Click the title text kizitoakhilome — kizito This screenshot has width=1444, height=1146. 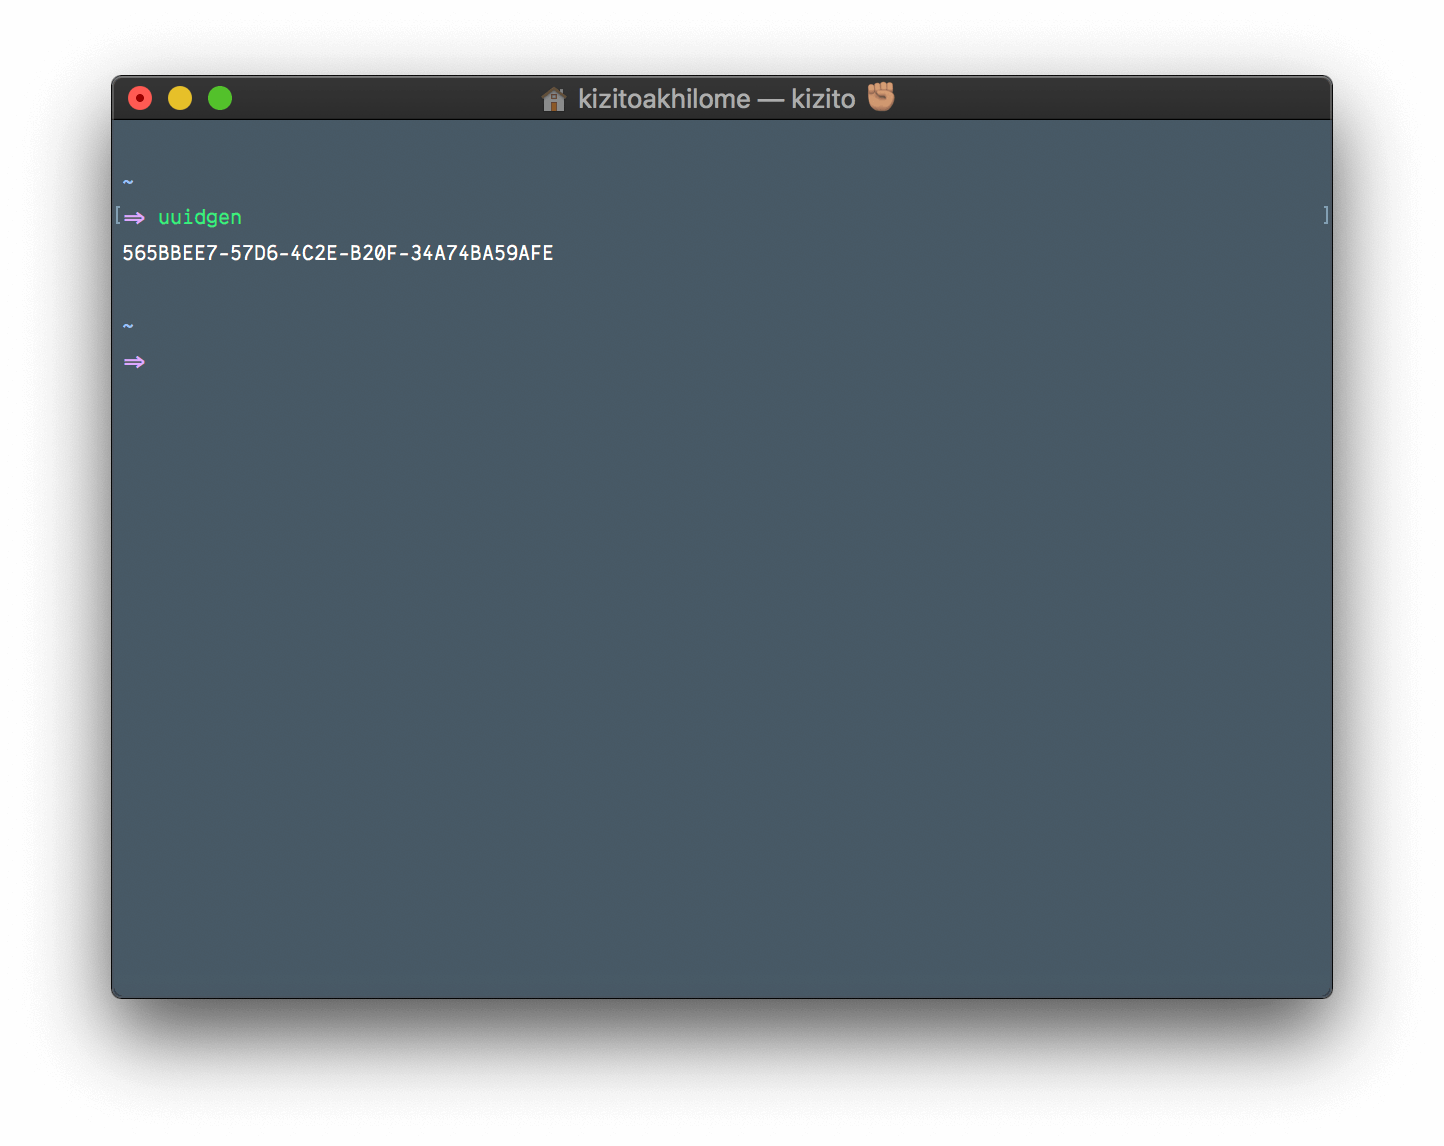715,98
